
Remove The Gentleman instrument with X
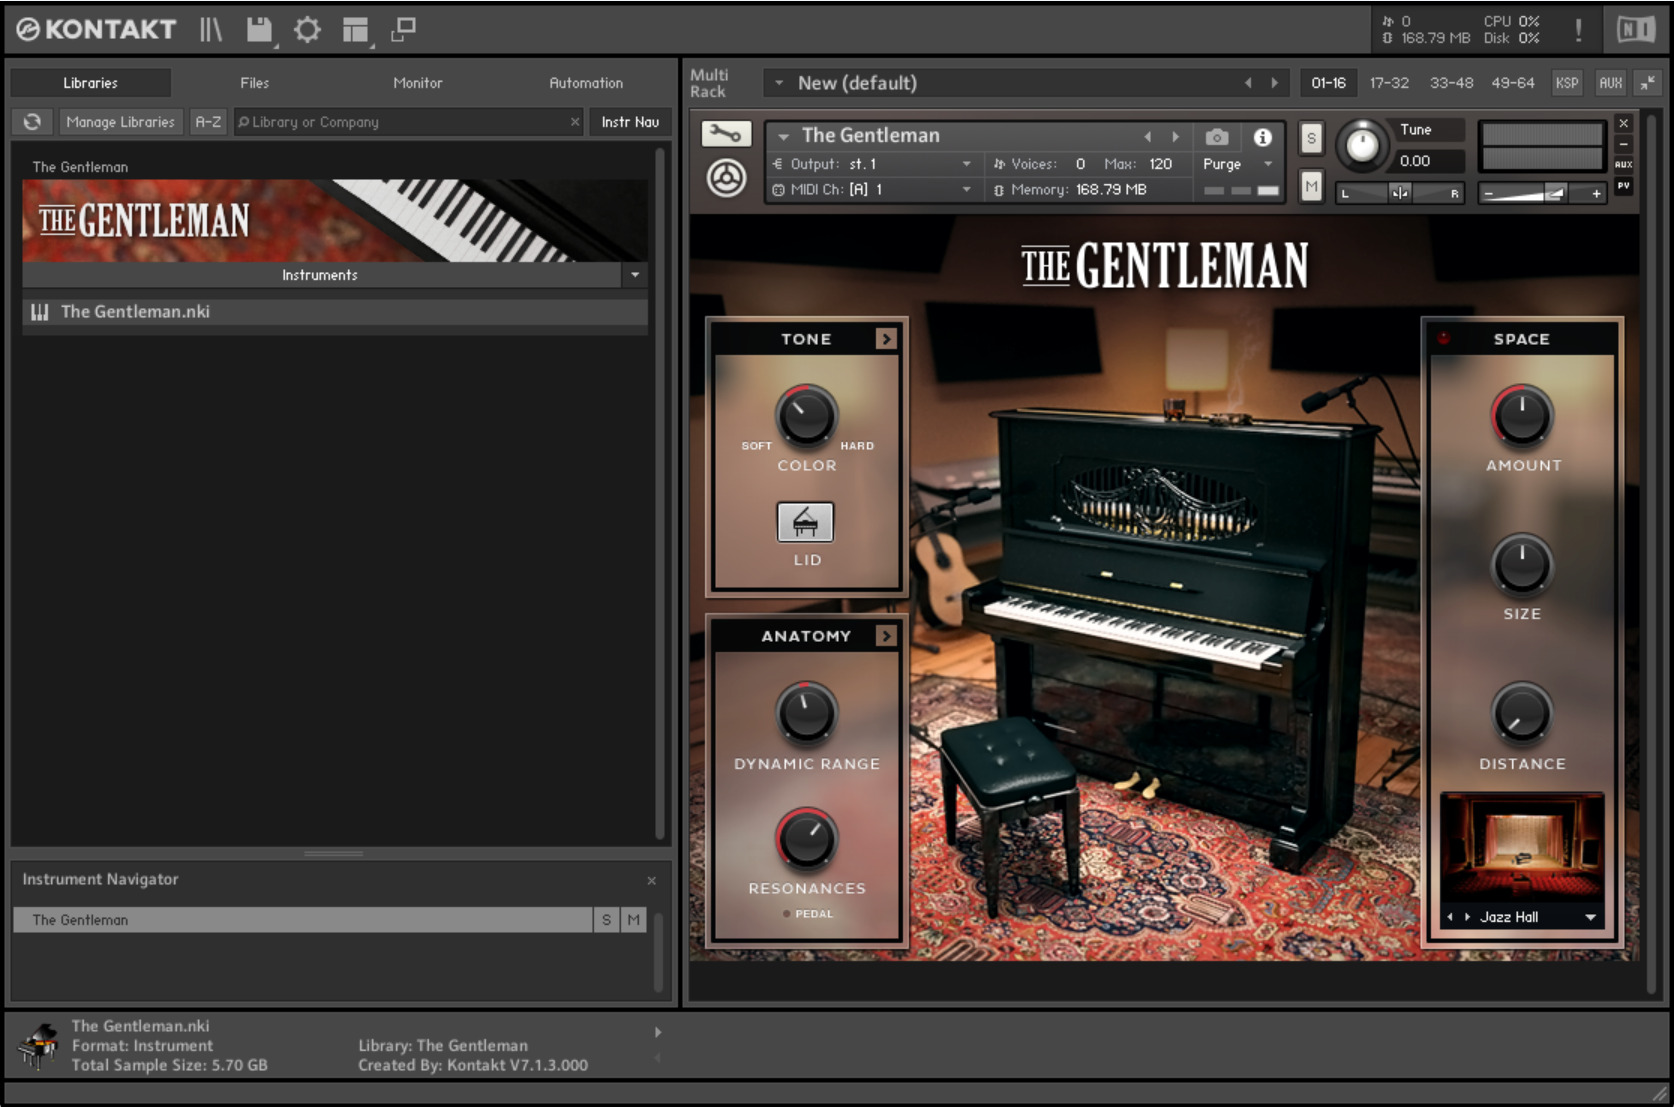(x=1624, y=123)
